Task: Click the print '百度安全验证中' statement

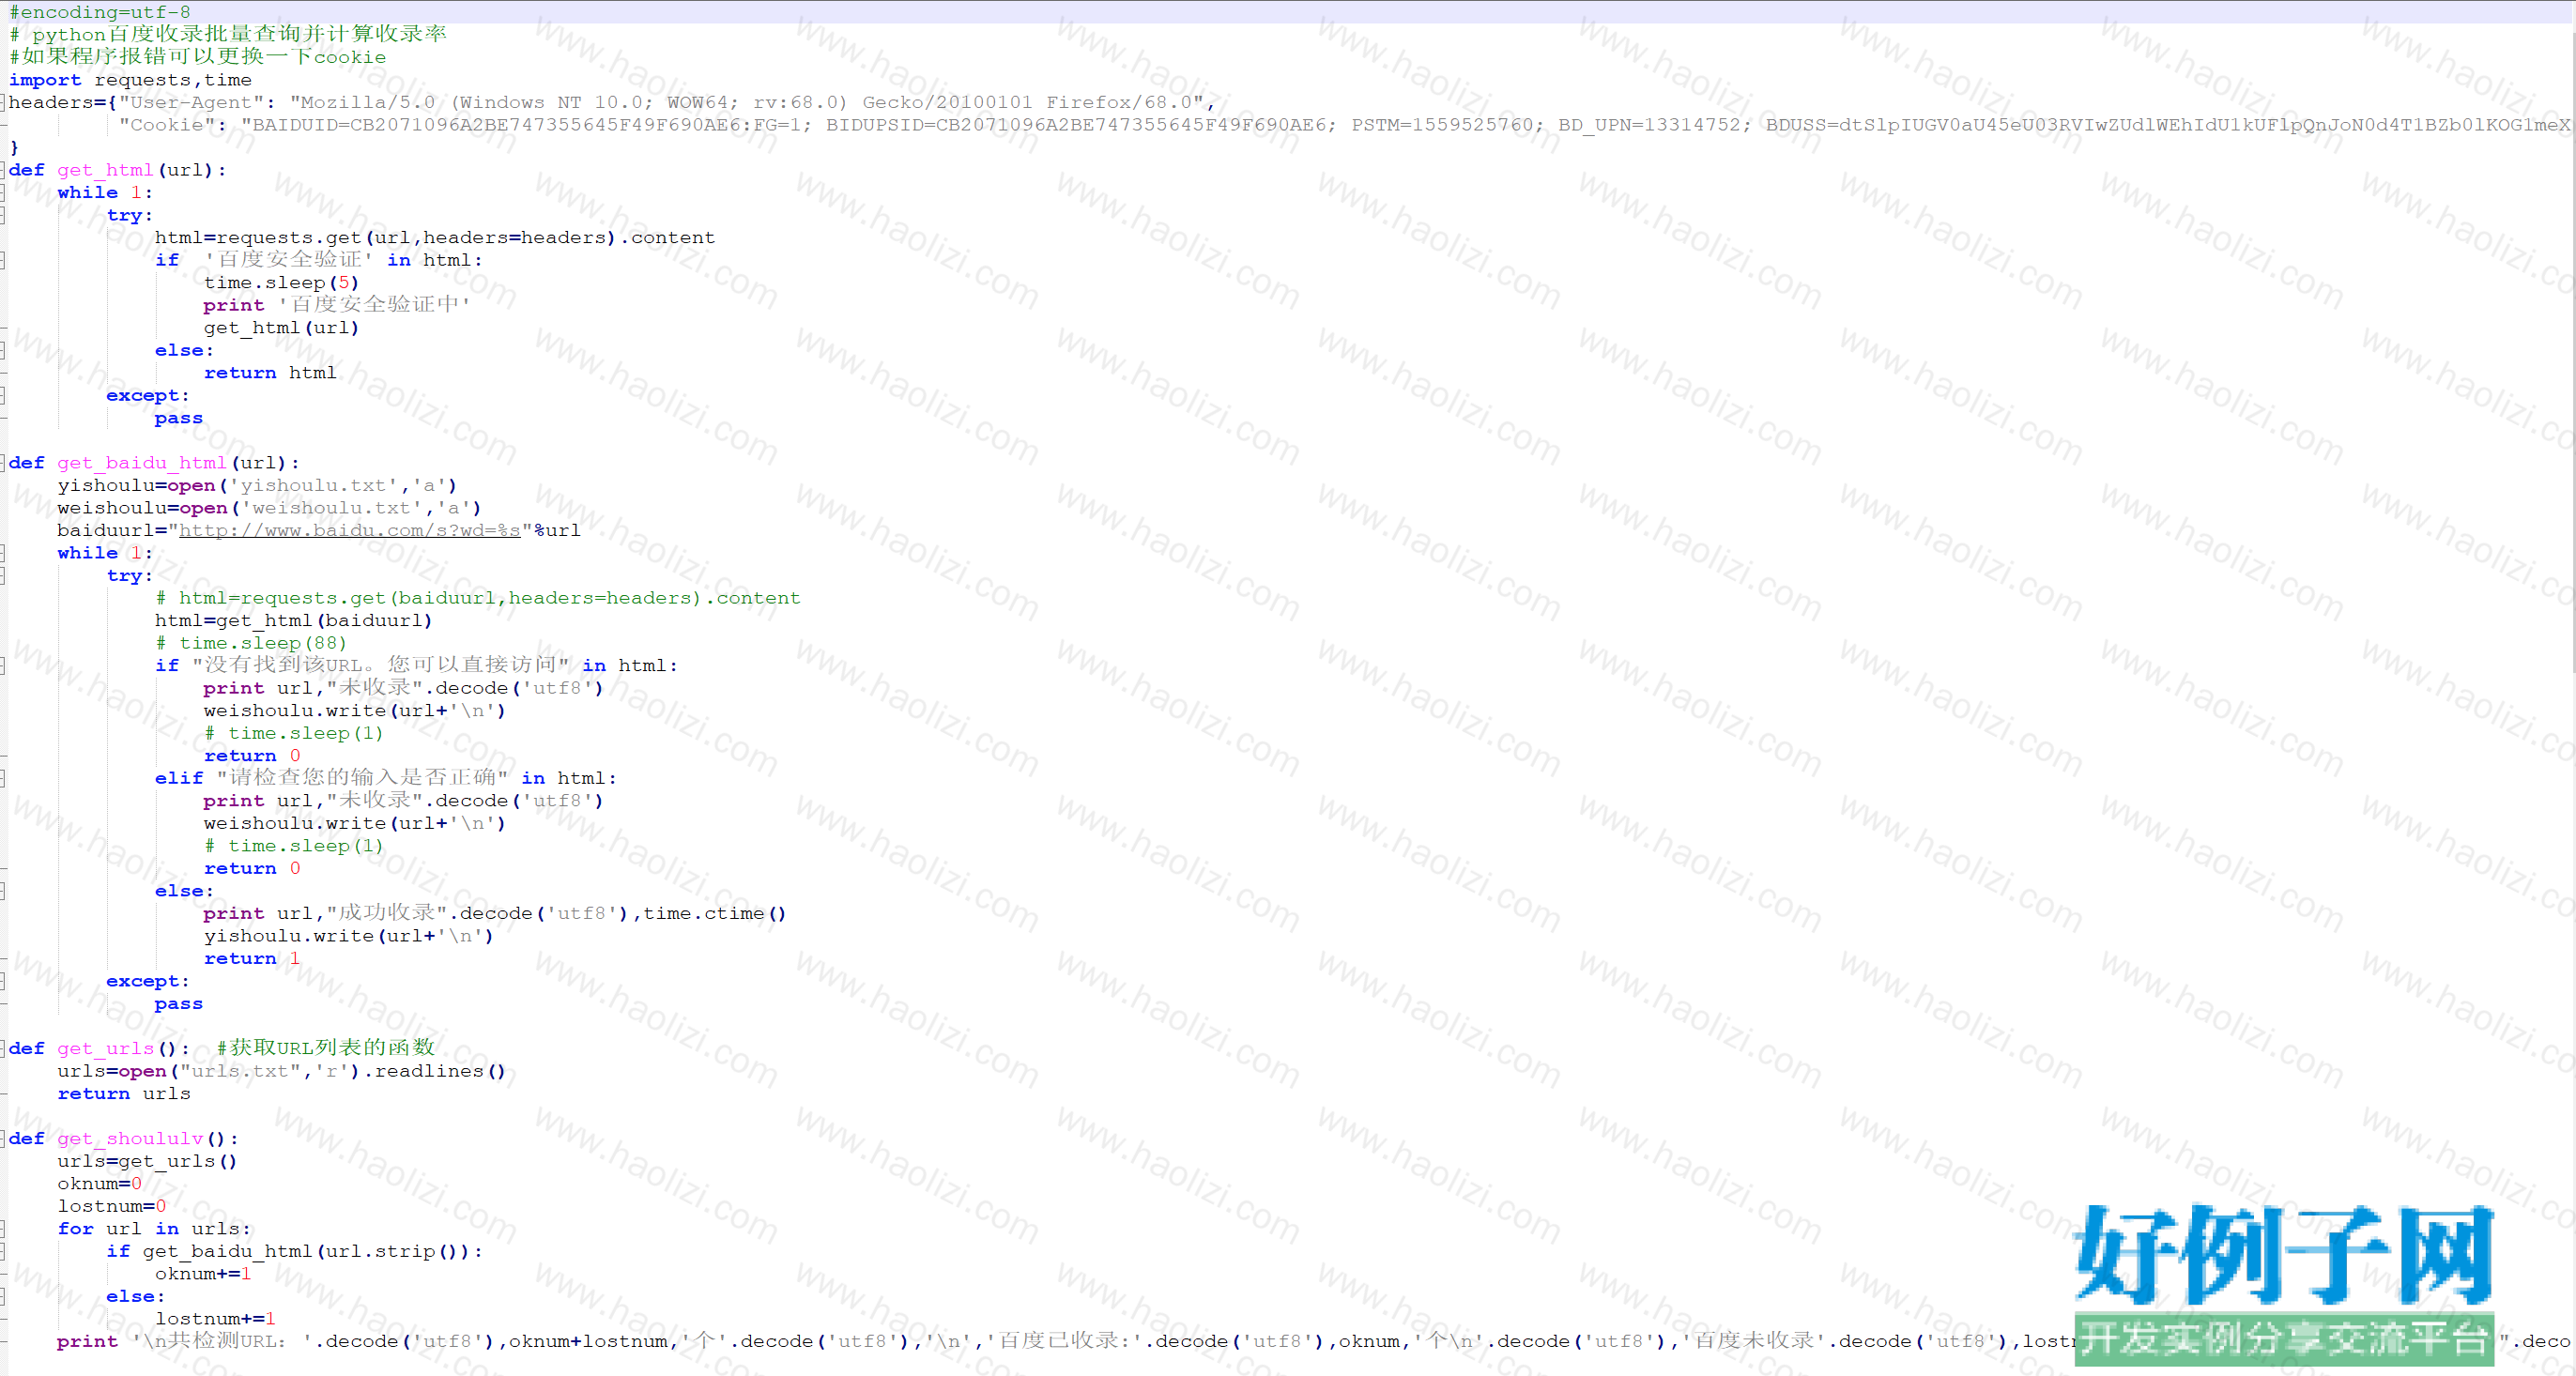Action: pyautogui.click(x=336, y=305)
